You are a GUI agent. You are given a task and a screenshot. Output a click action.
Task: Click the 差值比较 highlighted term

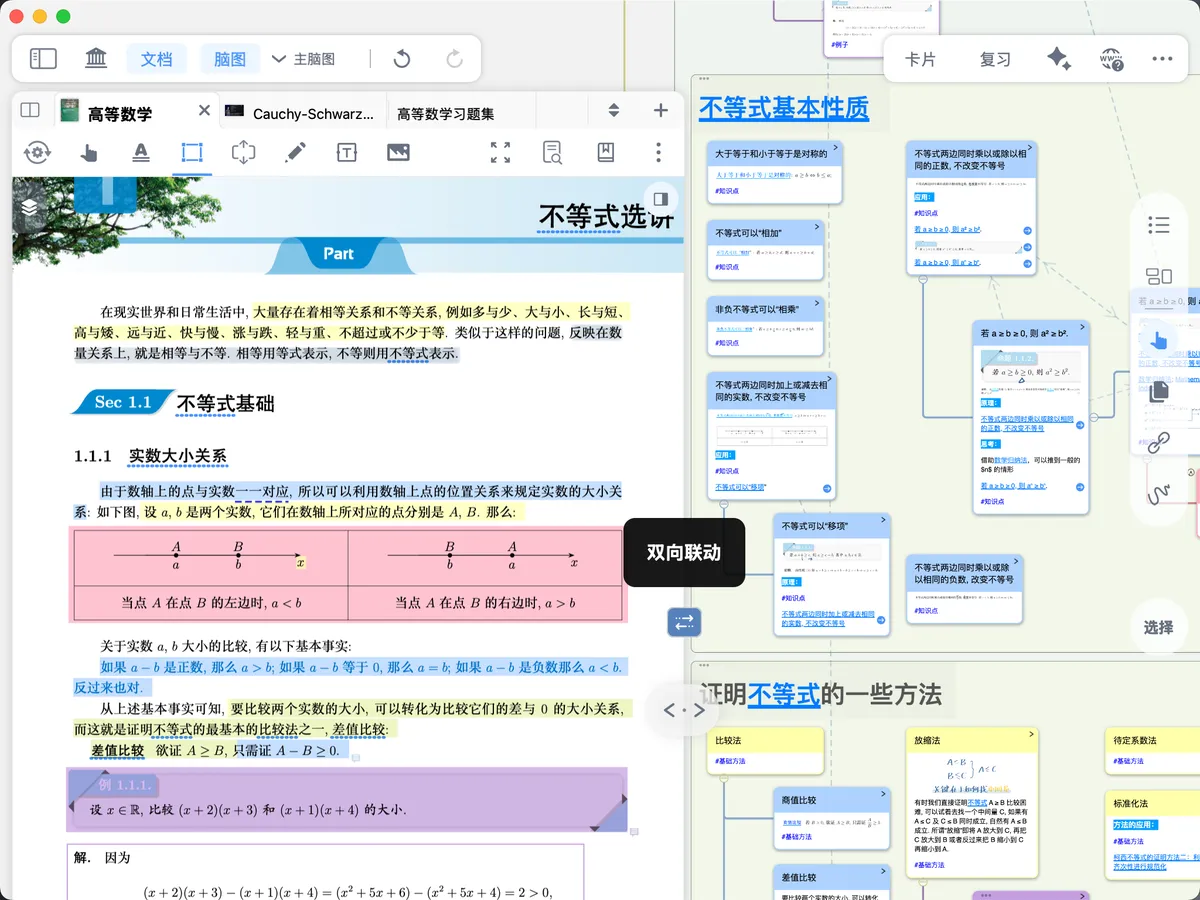(118, 751)
